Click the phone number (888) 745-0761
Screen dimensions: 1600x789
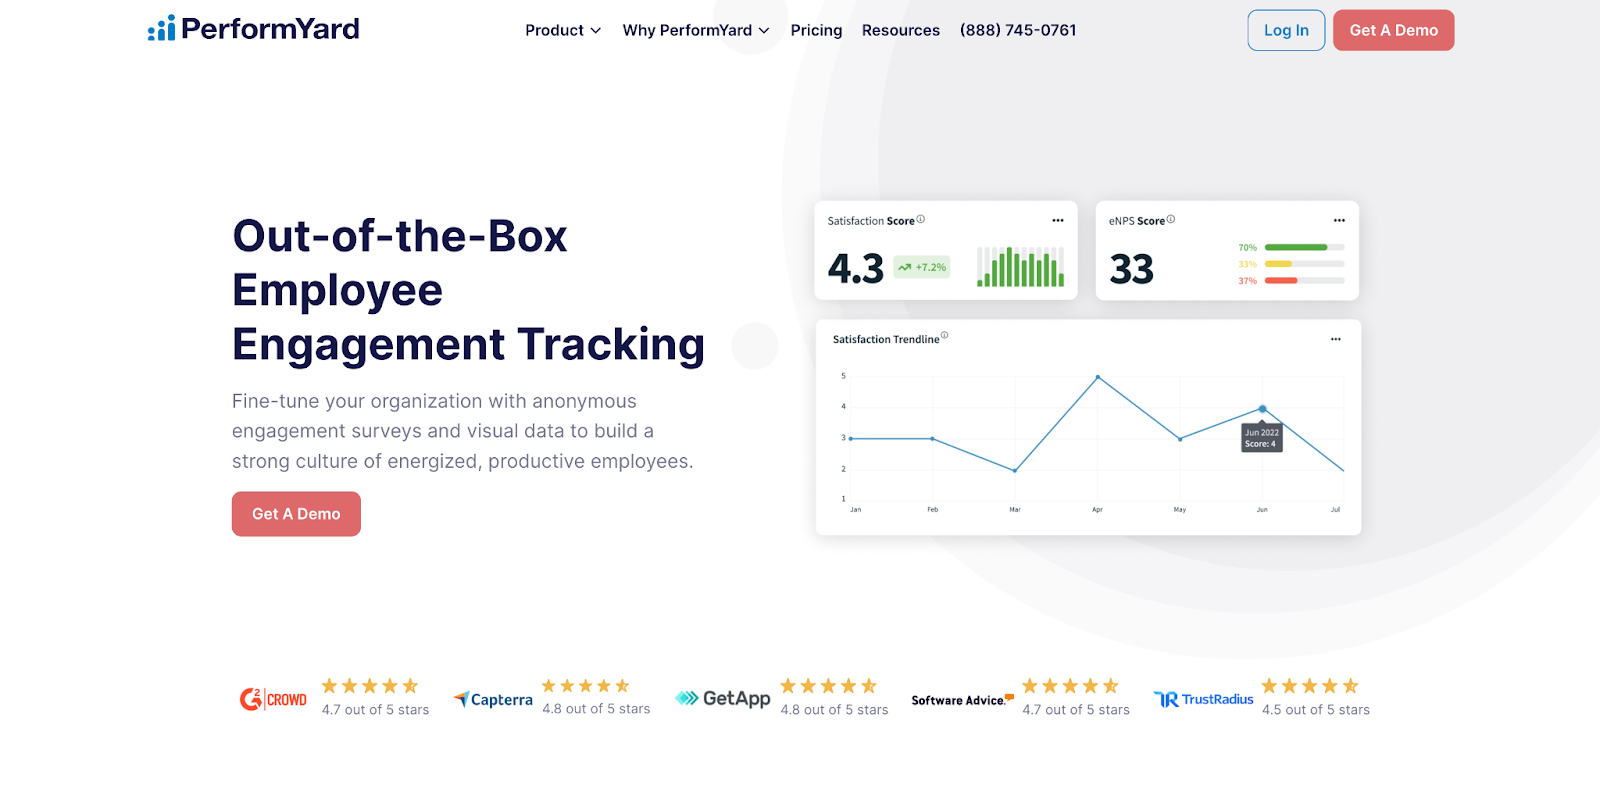(x=1018, y=30)
